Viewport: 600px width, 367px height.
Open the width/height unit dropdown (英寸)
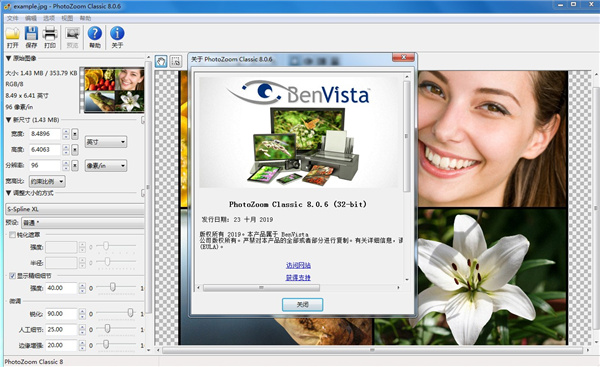point(106,142)
